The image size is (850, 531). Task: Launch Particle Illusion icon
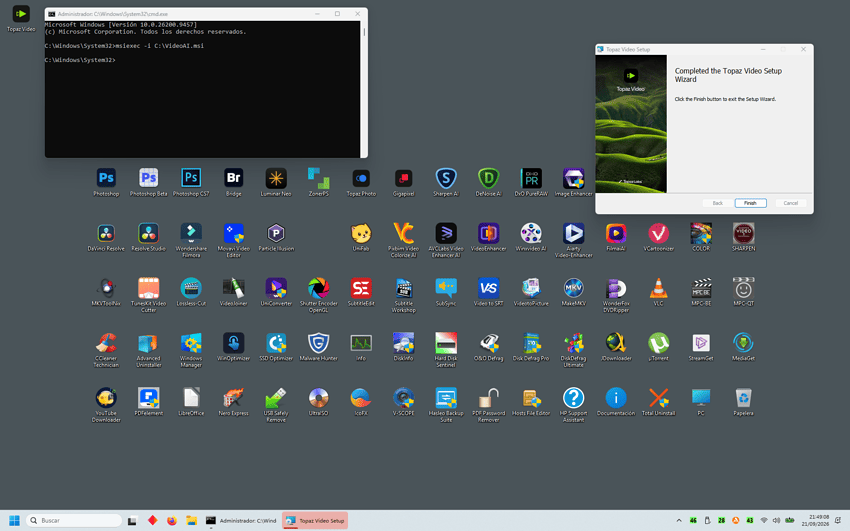pyautogui.click(x=276, y=237)
